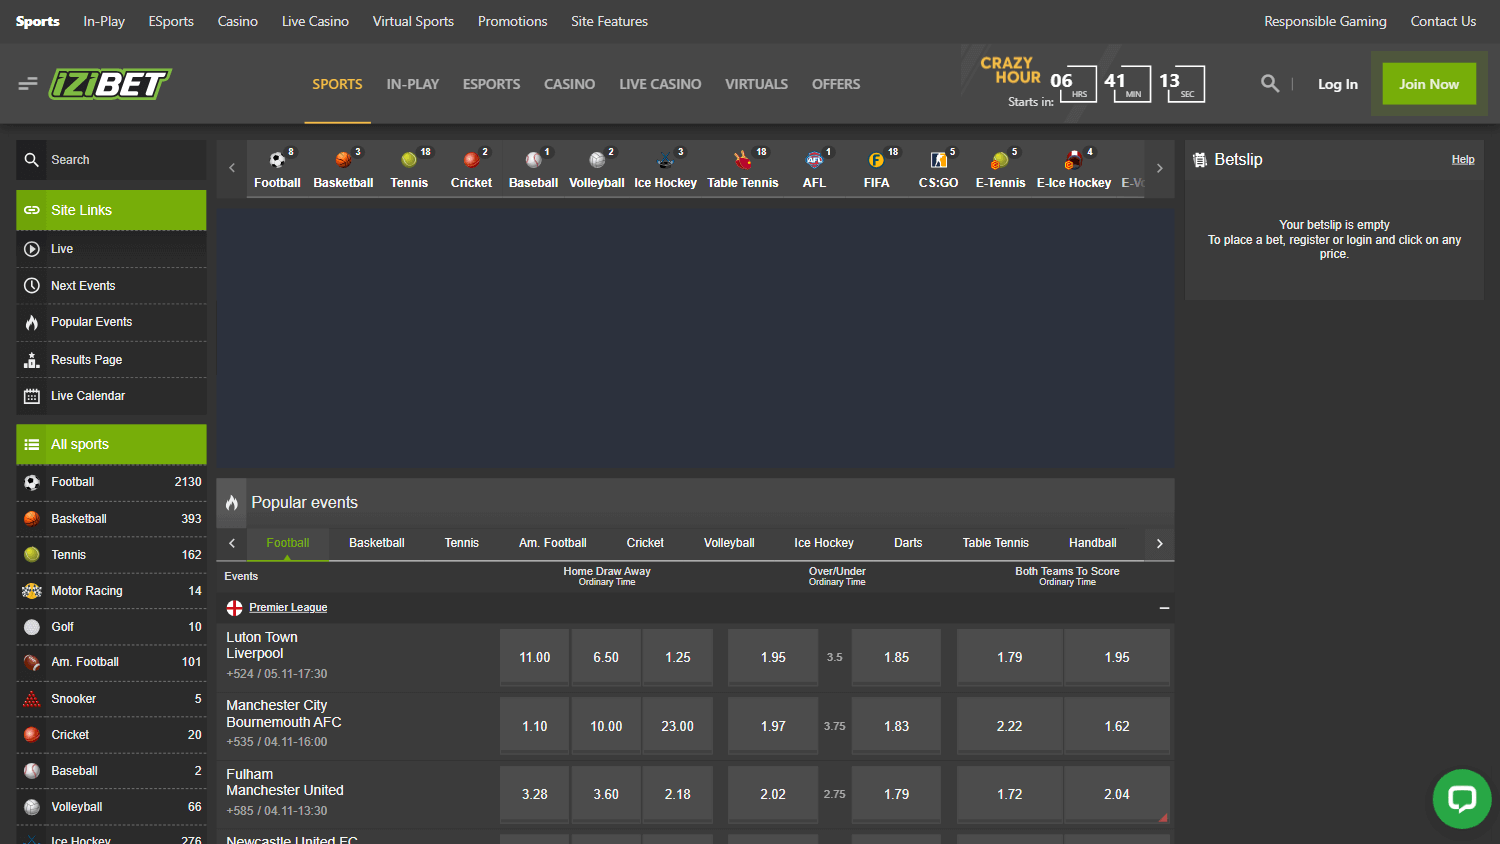1500x844 pixels.
Task: Open Am. Football in All sports list
Action: (x=111, y=663)
